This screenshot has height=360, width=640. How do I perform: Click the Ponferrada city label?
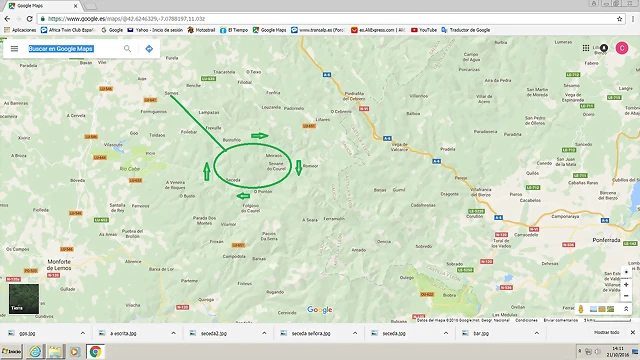pyautogui.click(x=606, y=240)
